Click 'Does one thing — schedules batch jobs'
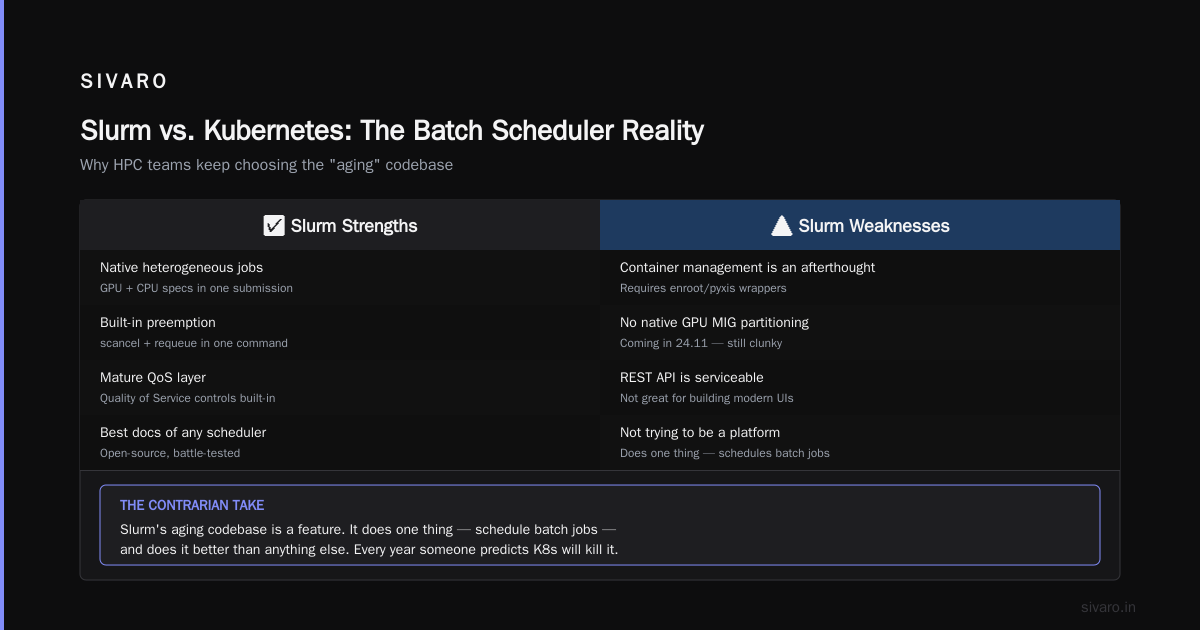This screenshot has height=630, width=1200. (725, 453)
